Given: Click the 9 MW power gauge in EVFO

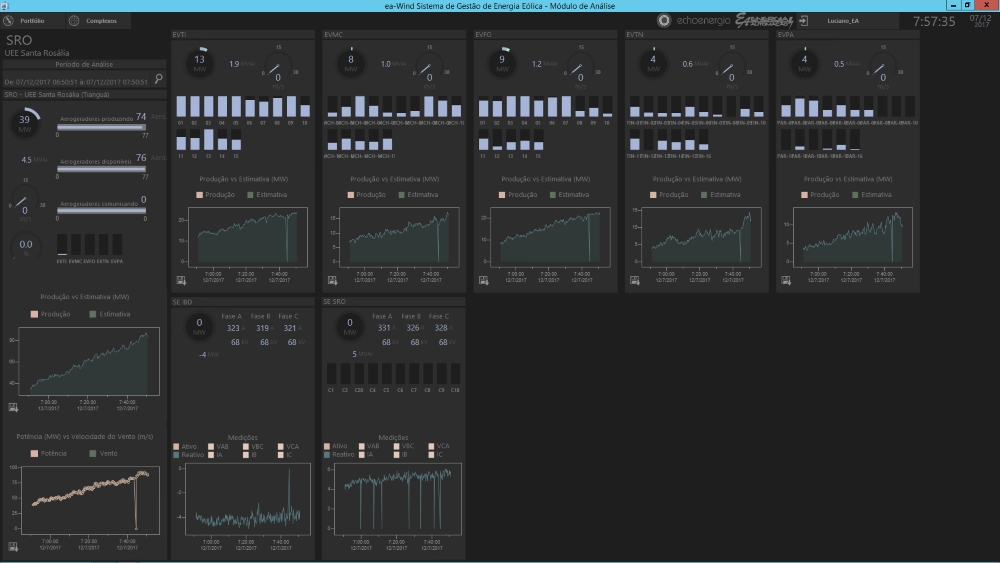Looking at the screenshot, I should pyautogui.click(x=502, y=62).
